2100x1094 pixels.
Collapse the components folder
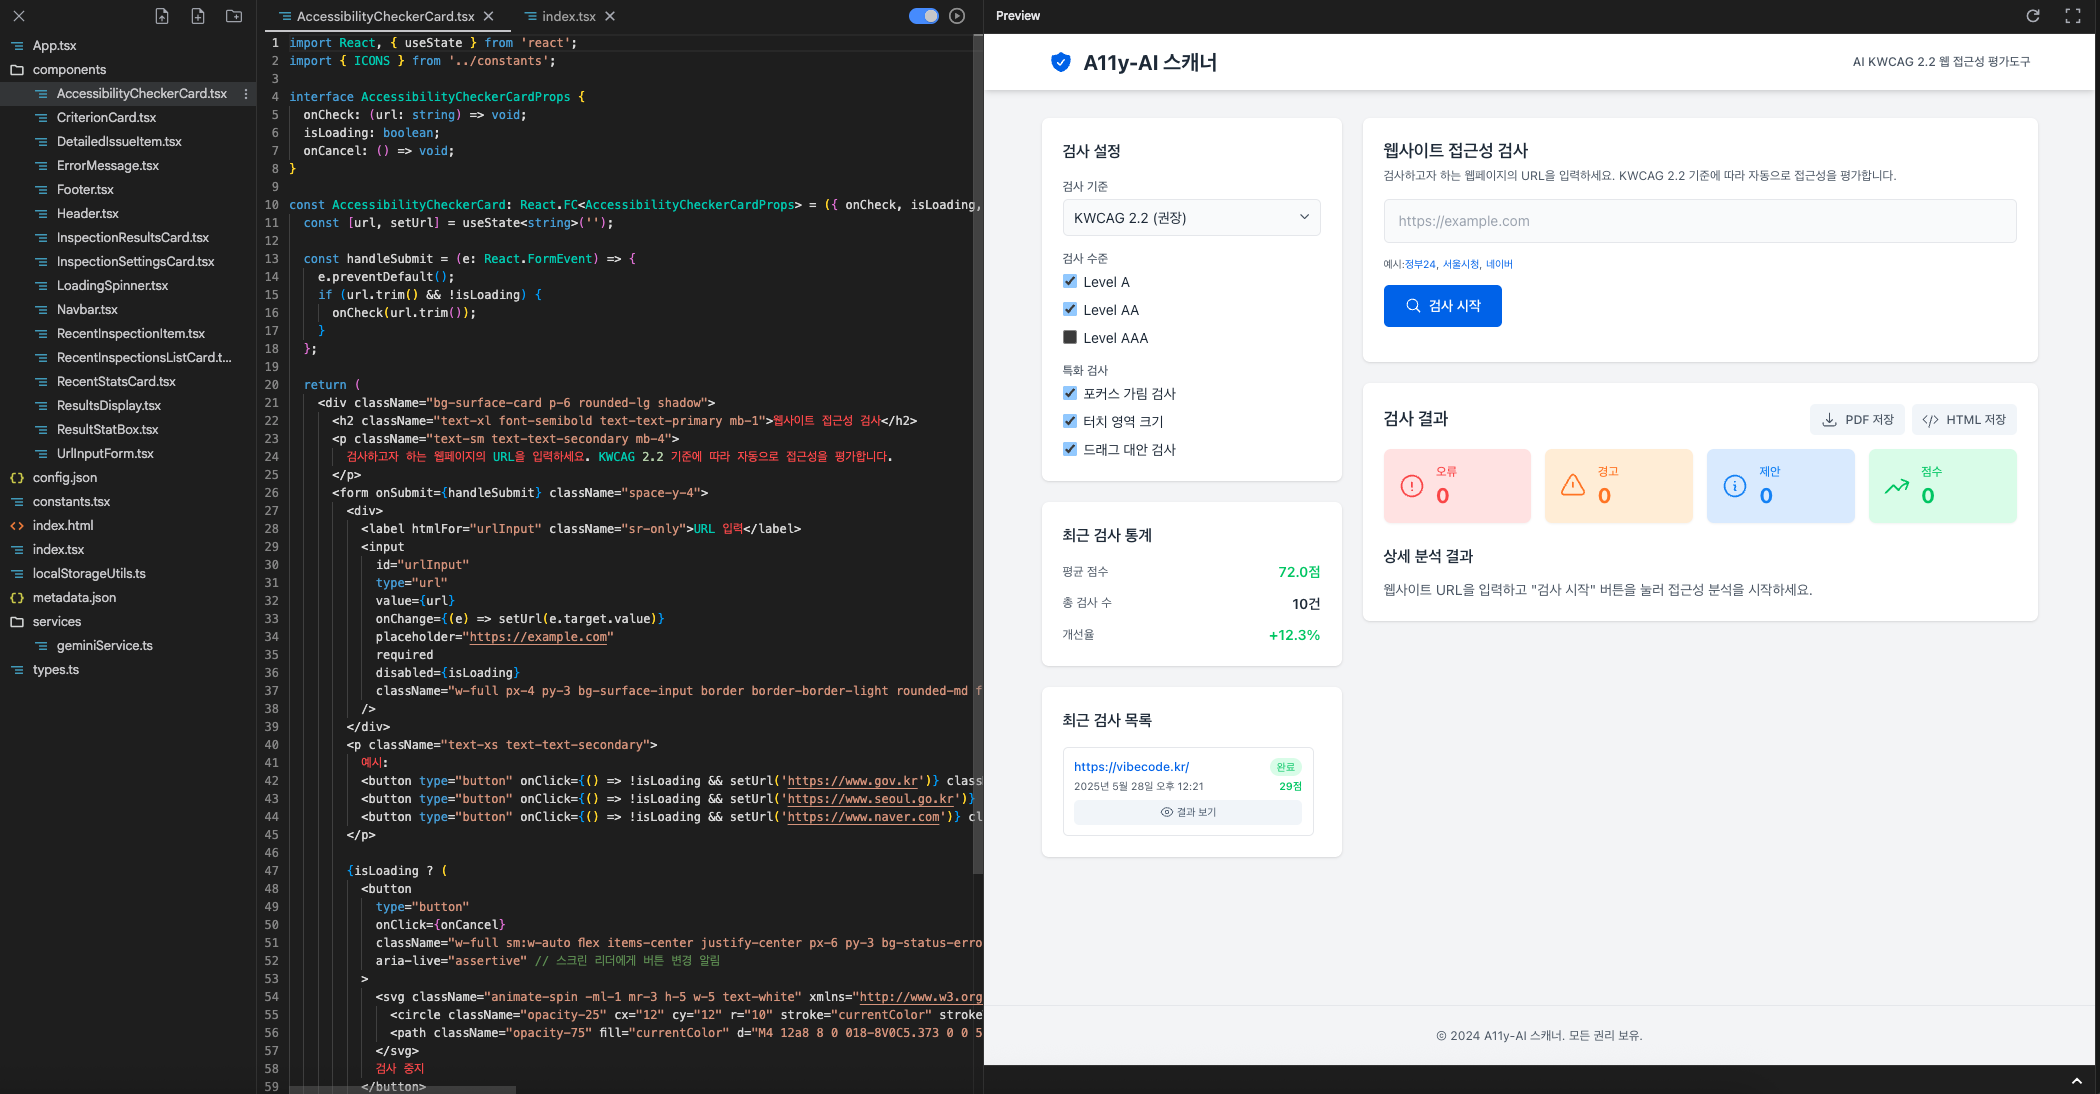pos(128,70)
